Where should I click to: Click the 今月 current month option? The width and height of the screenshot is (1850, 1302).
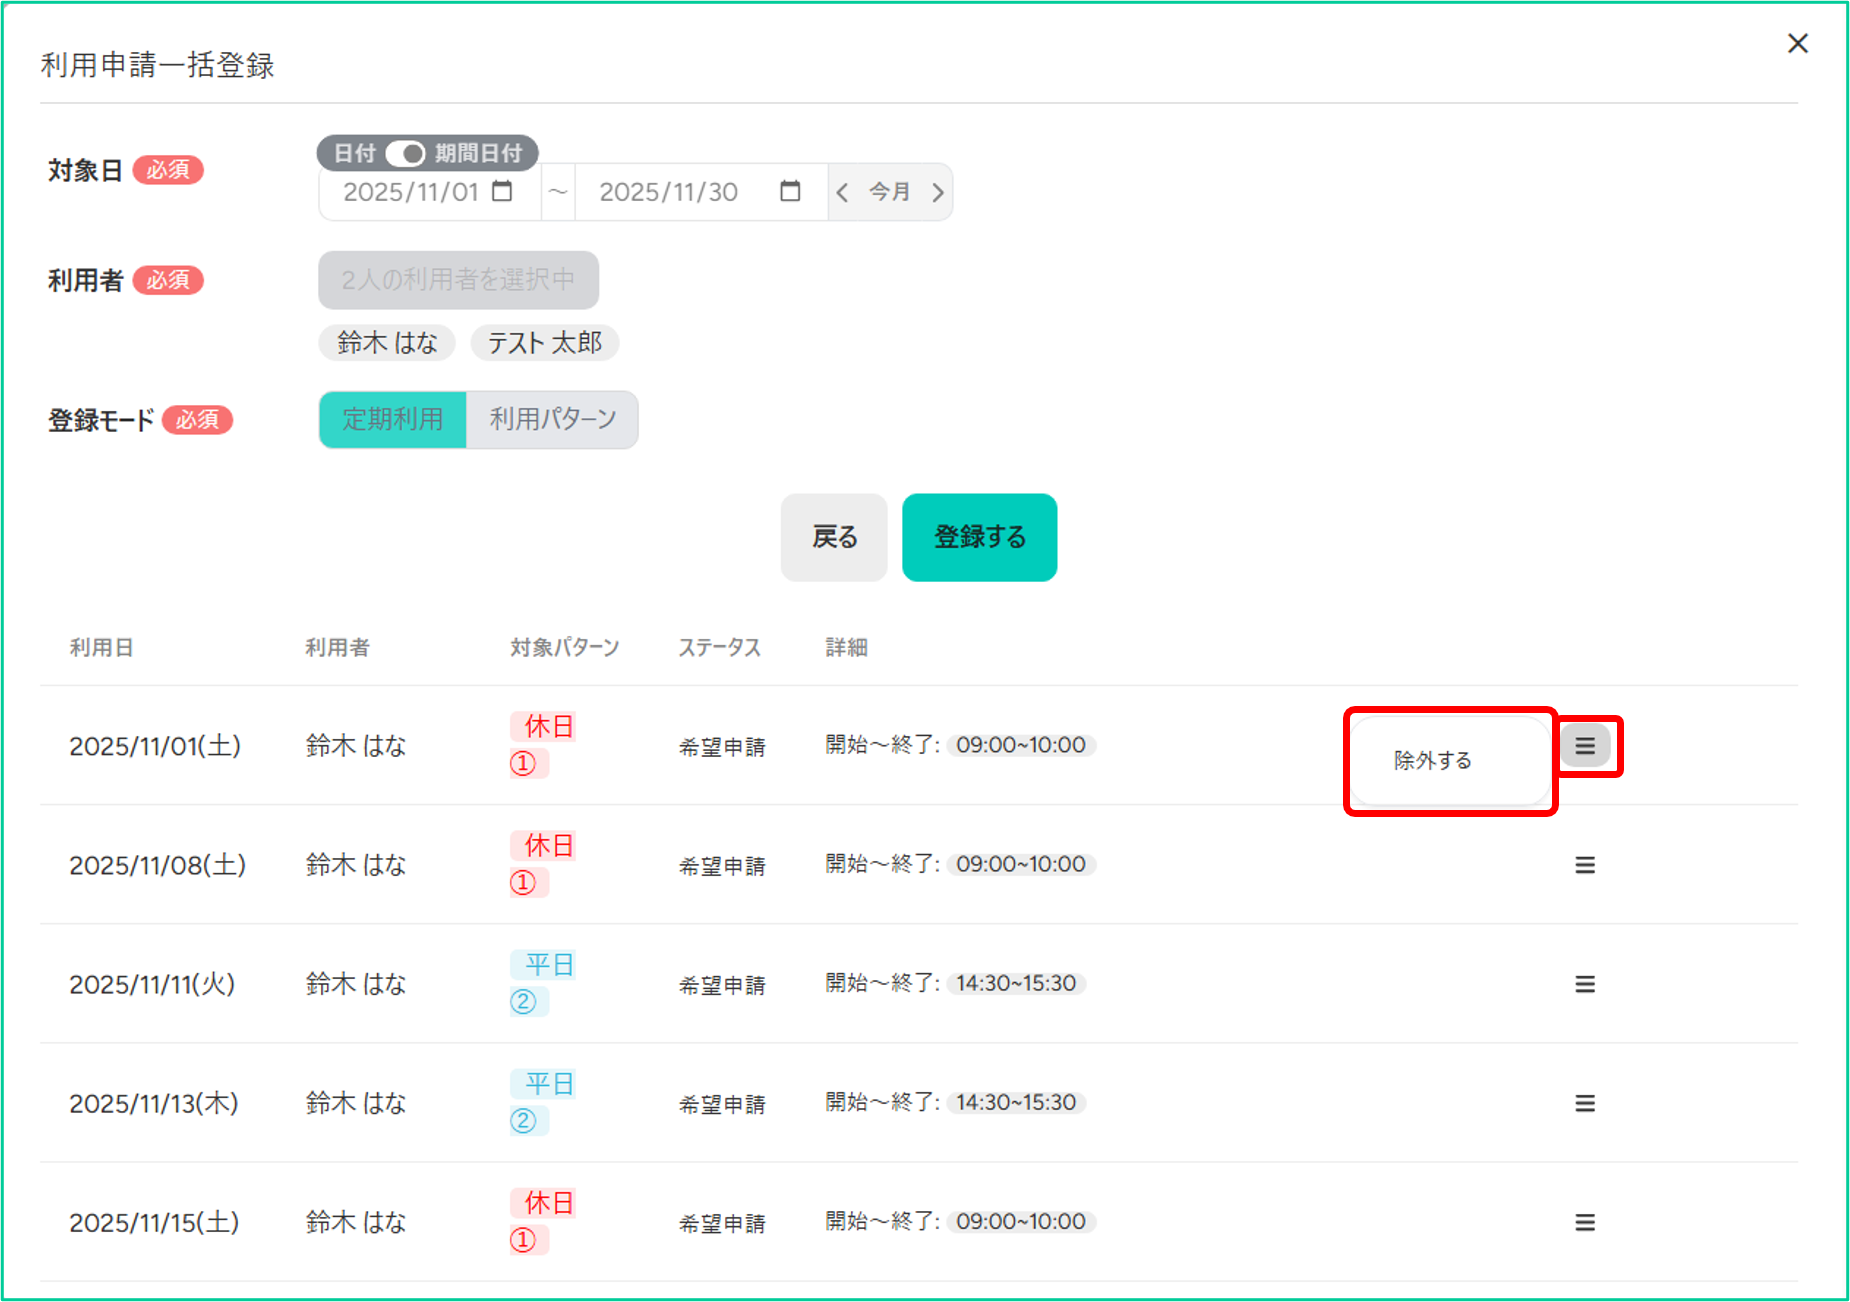coord(889,192)
